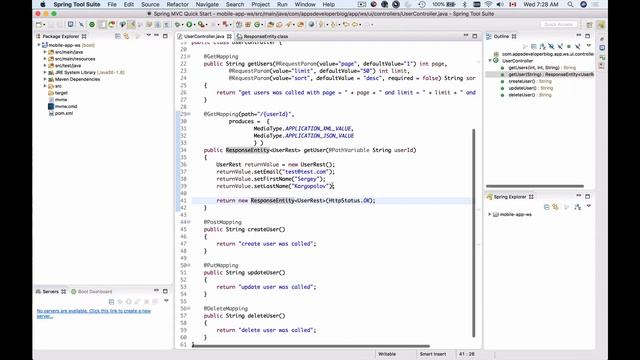This screenshot has width=640, height=360.
Task: Open the Outline view menu arrow
Action: point(588,46)
